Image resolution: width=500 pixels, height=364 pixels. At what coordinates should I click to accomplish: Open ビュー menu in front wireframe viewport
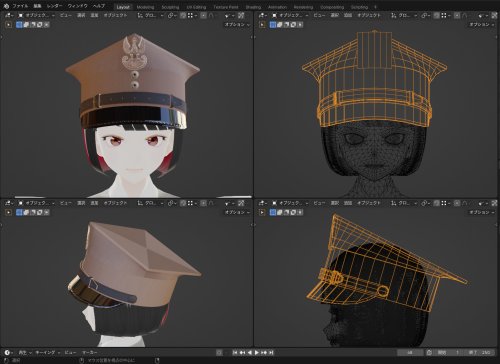pyautogui.click(x=319, y=15)
